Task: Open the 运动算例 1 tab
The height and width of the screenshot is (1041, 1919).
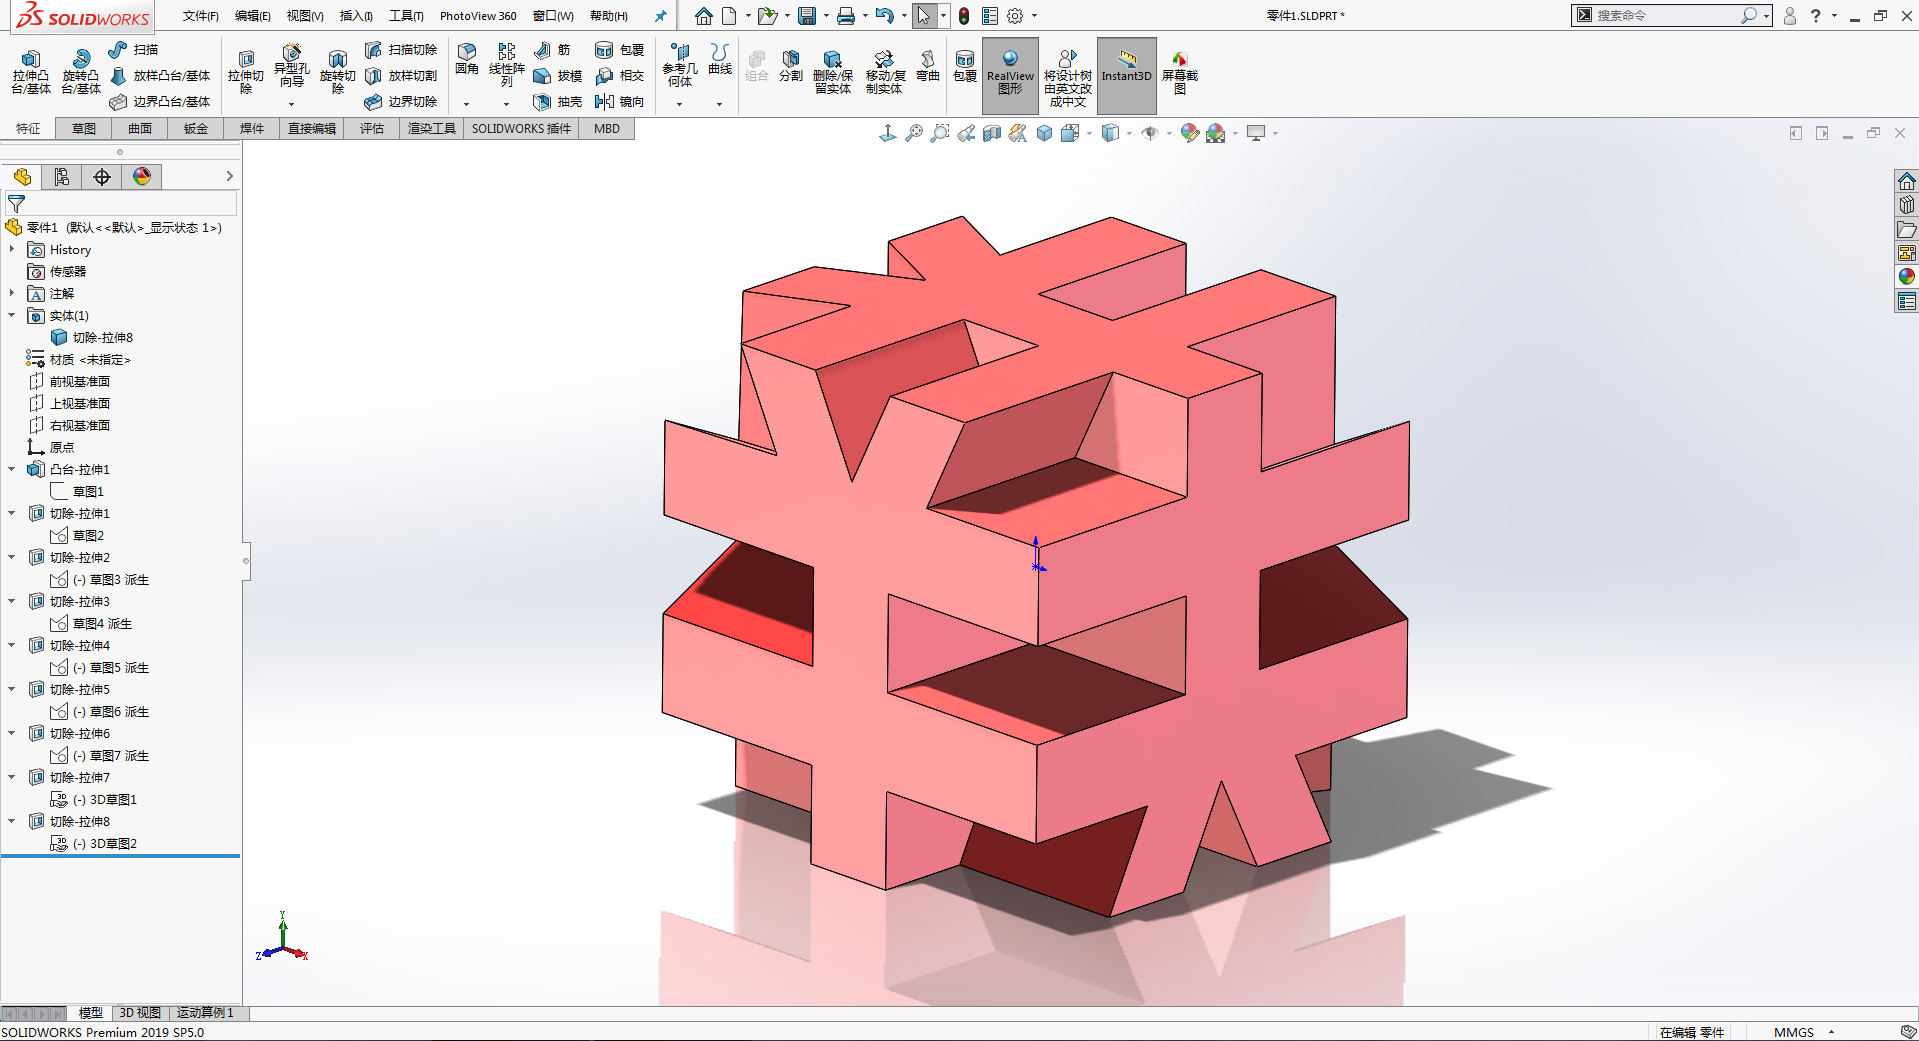Action: point(205,1013)
